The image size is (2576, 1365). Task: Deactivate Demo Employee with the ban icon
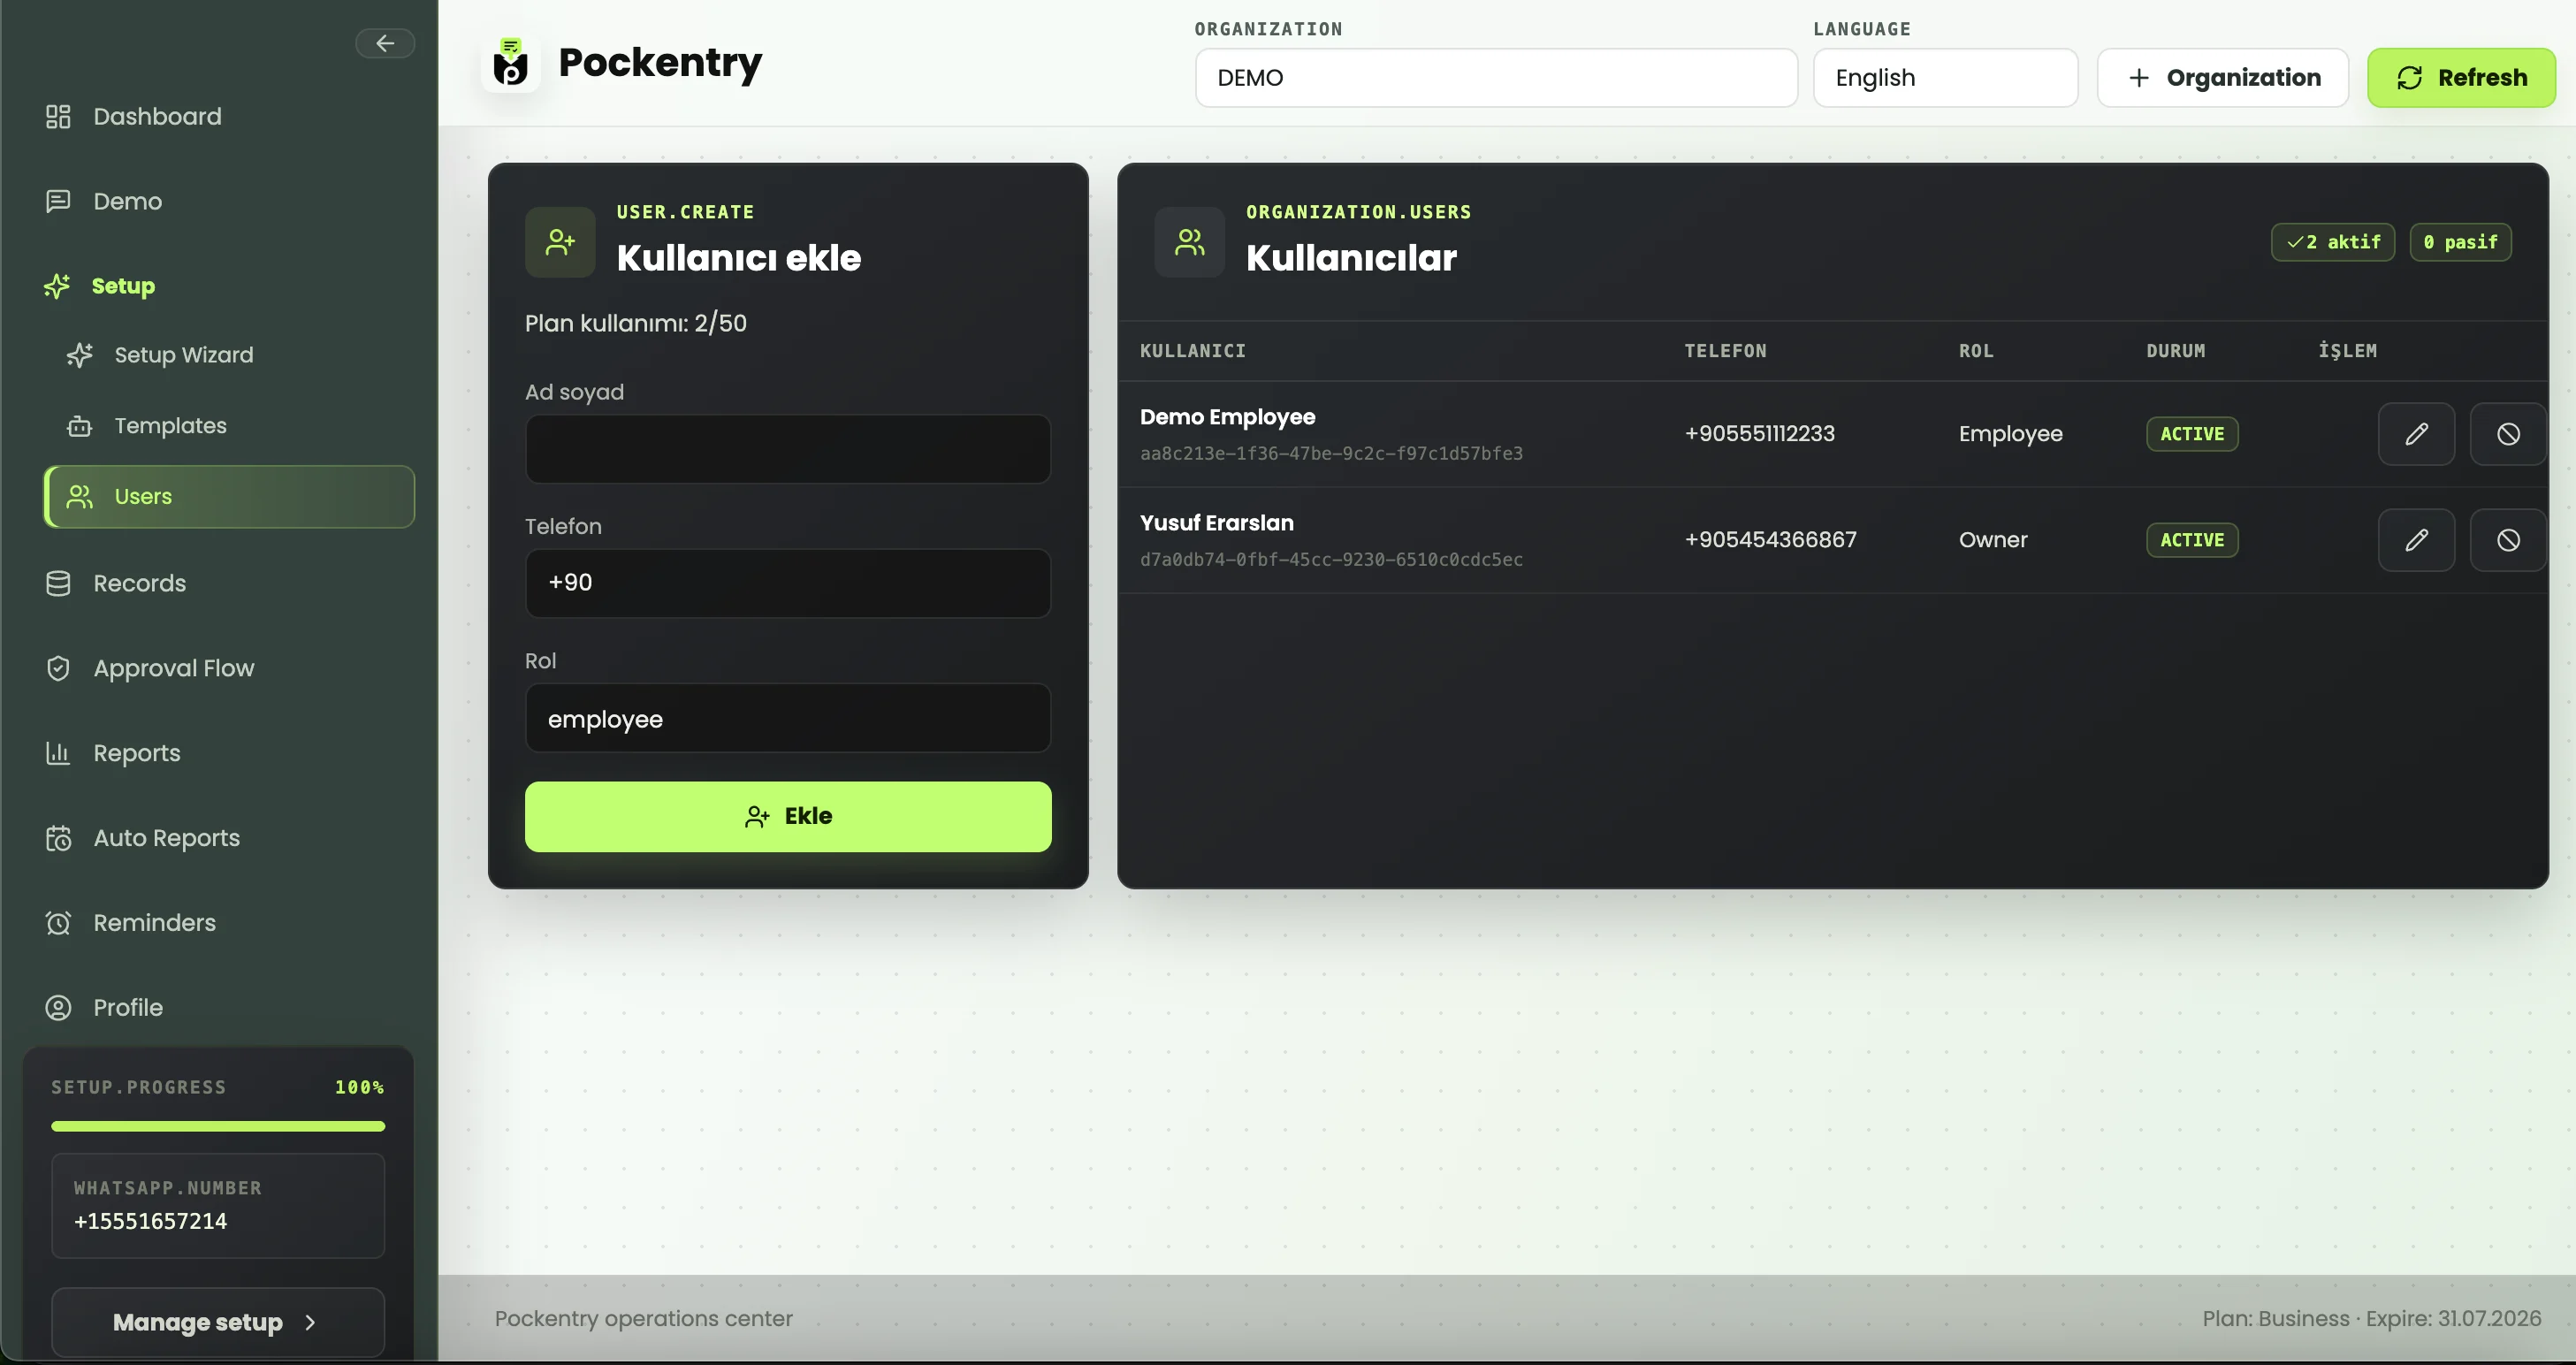pyautogui.click(x=2508, y=434)
